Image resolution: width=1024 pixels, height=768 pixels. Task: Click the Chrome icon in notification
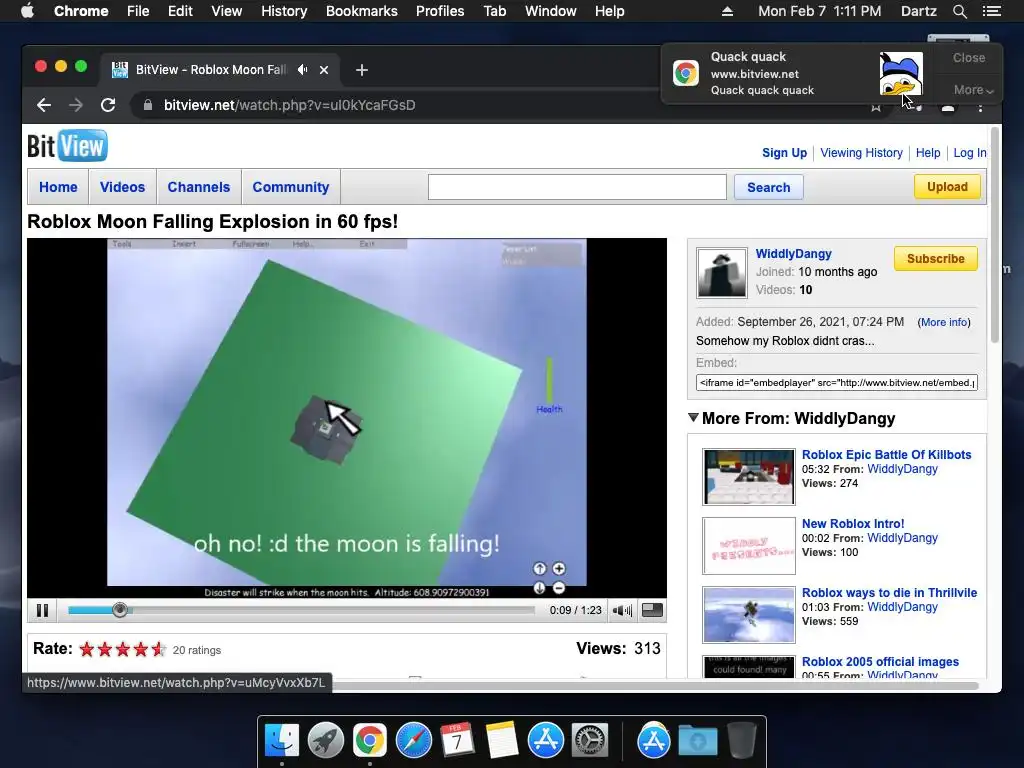pos(686,73)
